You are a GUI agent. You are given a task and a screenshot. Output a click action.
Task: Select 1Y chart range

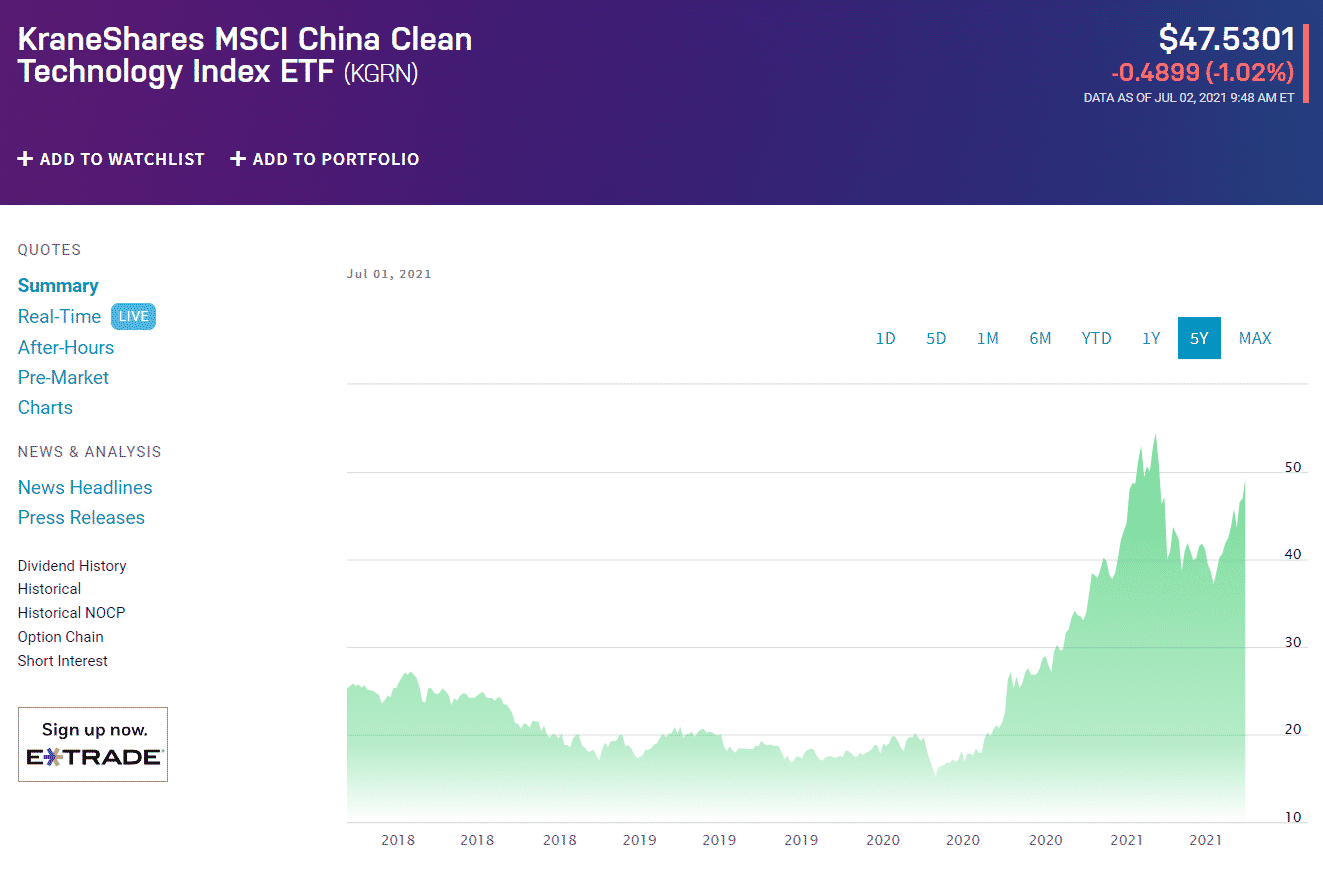(x=1151, y=338)
